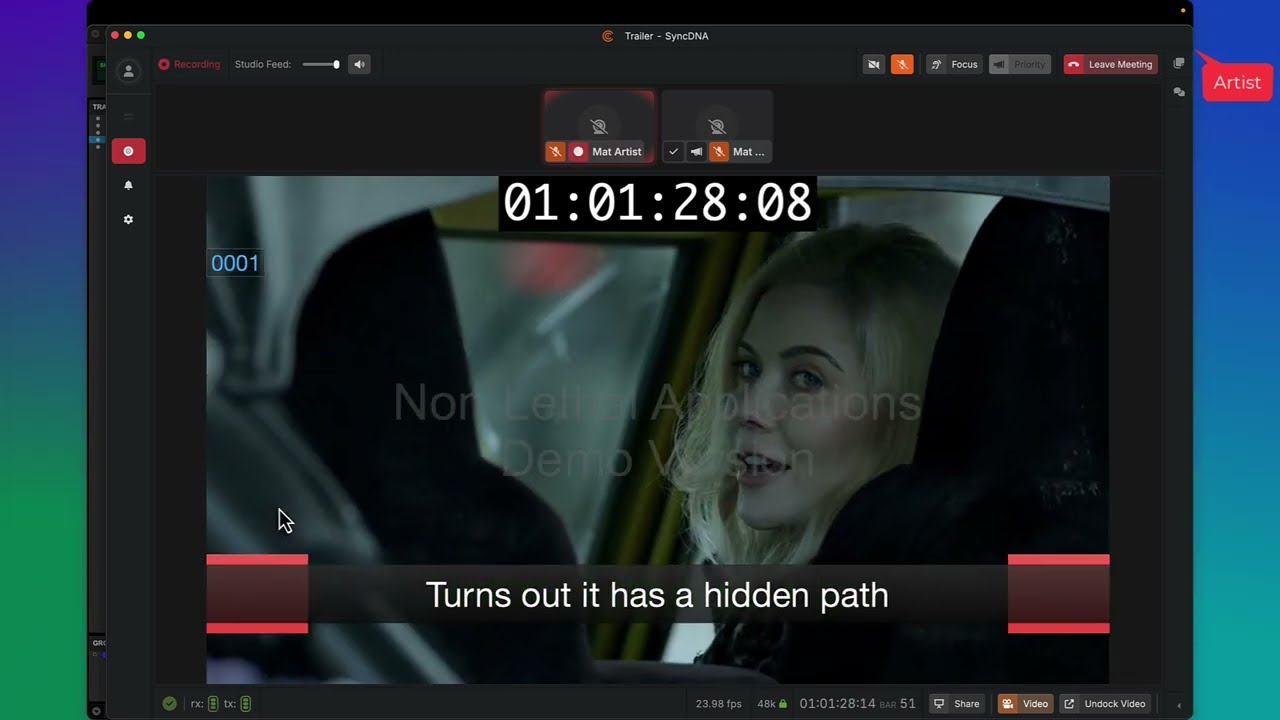Click the 23.98 fps readout
This screenshot has width=1280, height=720.
point(719,704)
